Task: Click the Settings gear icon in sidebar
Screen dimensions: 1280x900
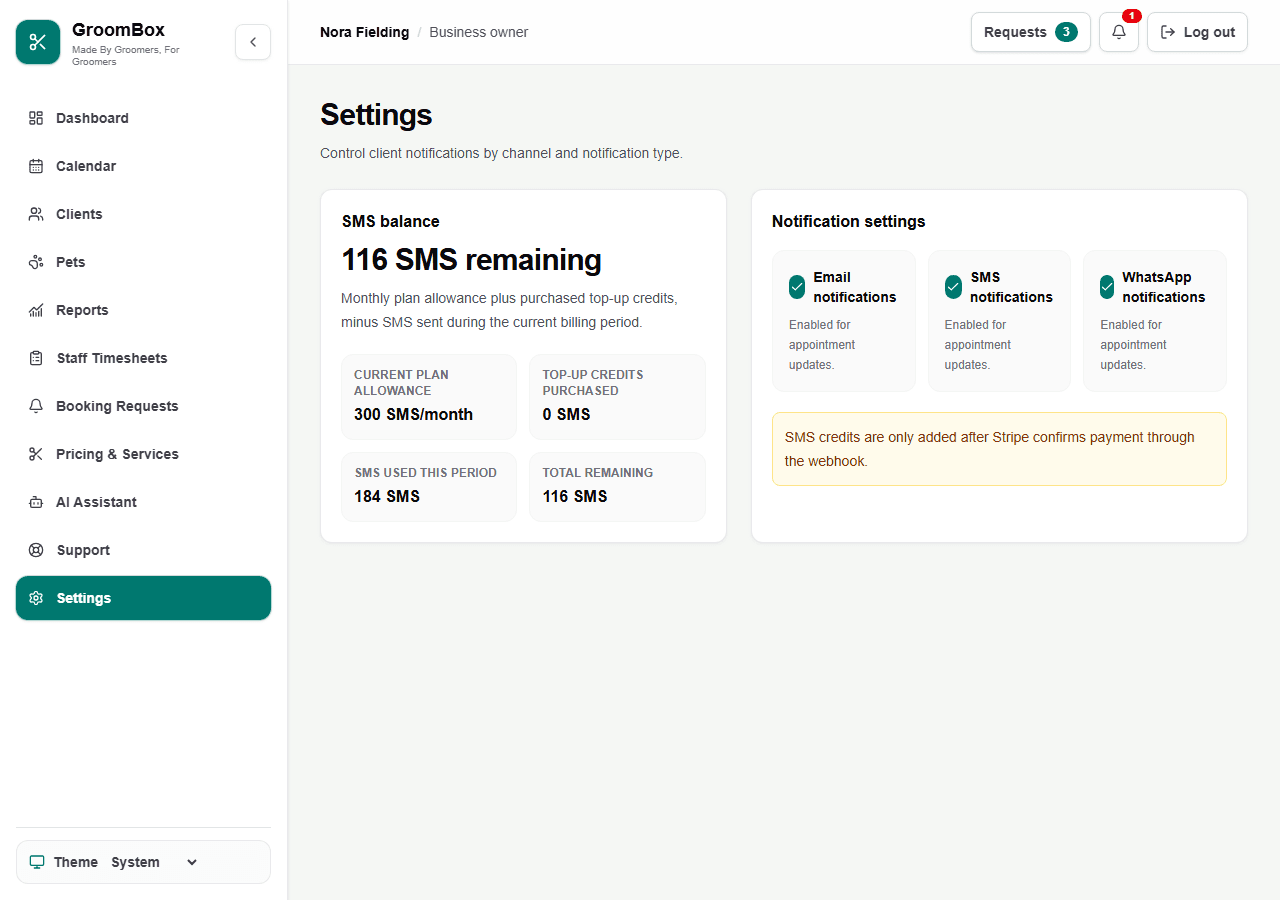Action: pos(36,598)
